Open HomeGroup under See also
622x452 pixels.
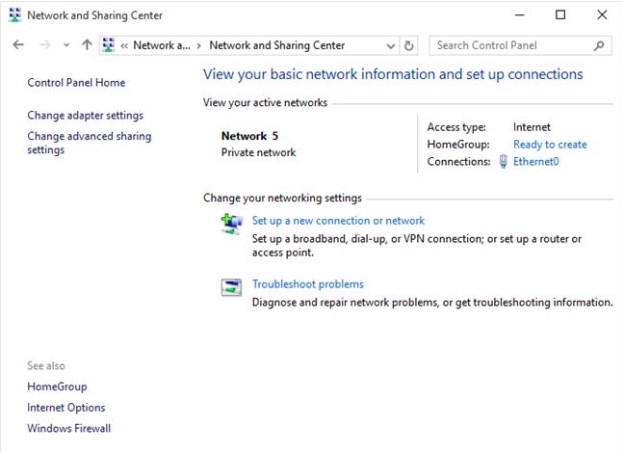point(57,387)
